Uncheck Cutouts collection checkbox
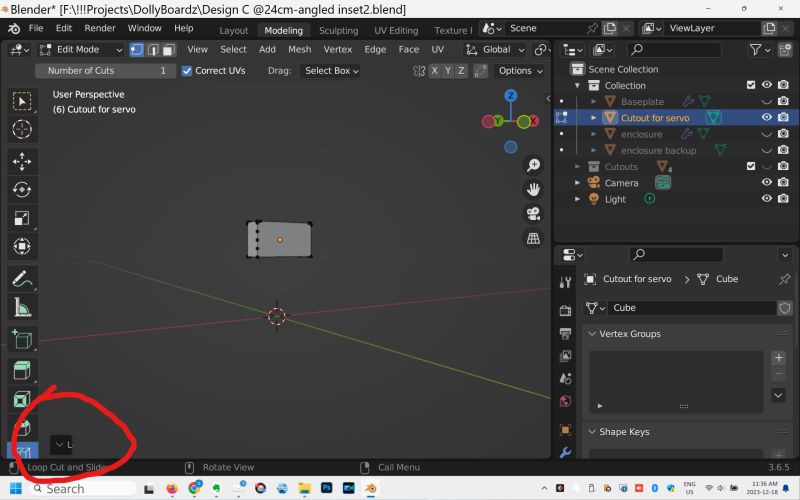Image resolution: width=800 pixels, height=500 pixels. coord(751,166)
